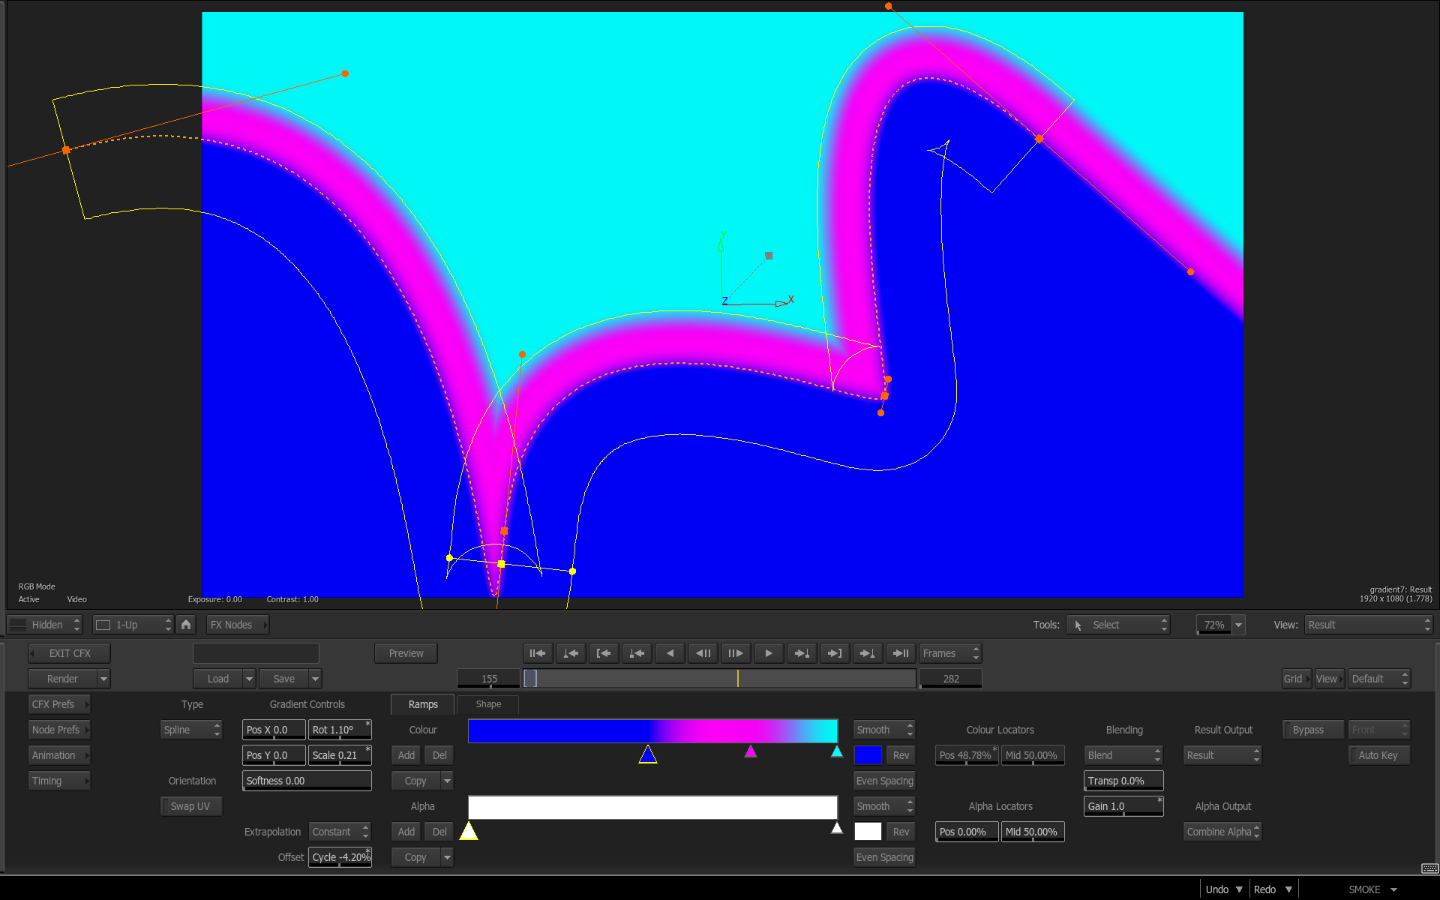Open the Blend blending mode dropdown
The height and width of the screenshot is (900, 1440).
(x=1123, y=755)
